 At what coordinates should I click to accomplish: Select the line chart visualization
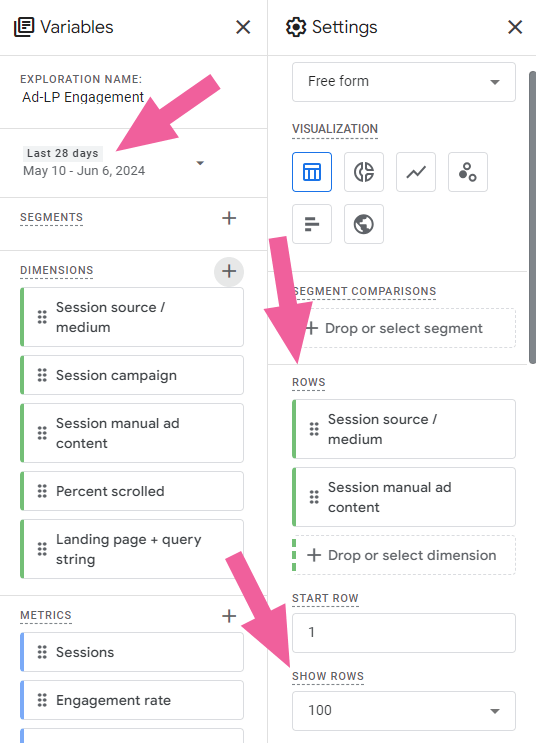pos(416,172)
